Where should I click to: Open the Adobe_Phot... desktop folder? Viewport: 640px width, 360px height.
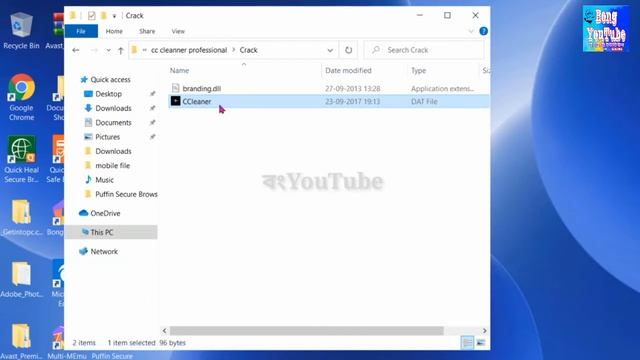tap(21, 280)
